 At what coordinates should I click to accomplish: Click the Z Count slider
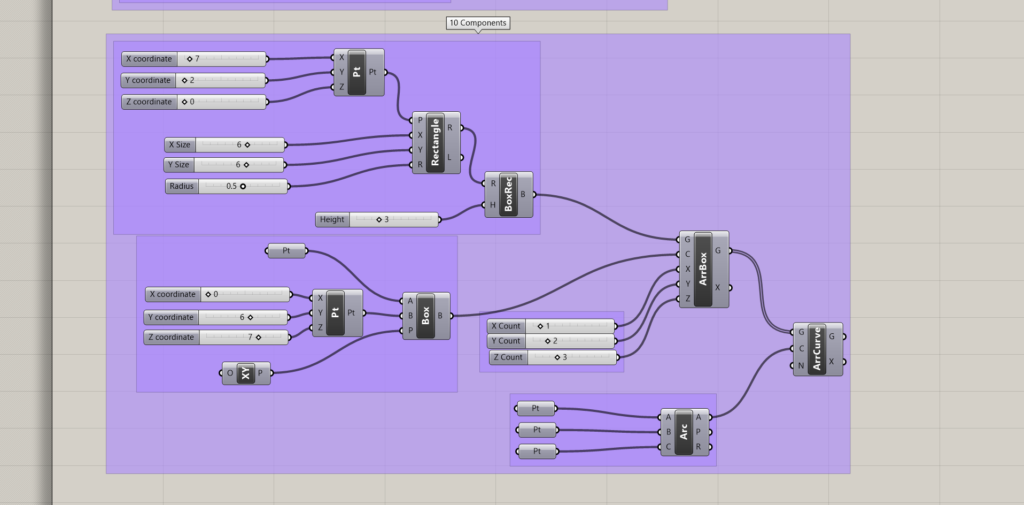553,357
